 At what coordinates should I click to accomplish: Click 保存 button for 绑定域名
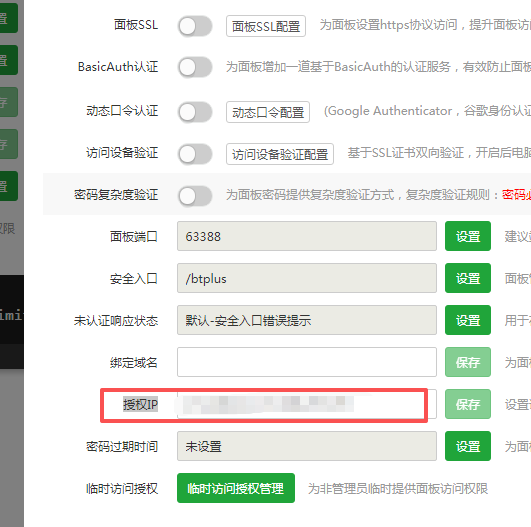(468, 362)
